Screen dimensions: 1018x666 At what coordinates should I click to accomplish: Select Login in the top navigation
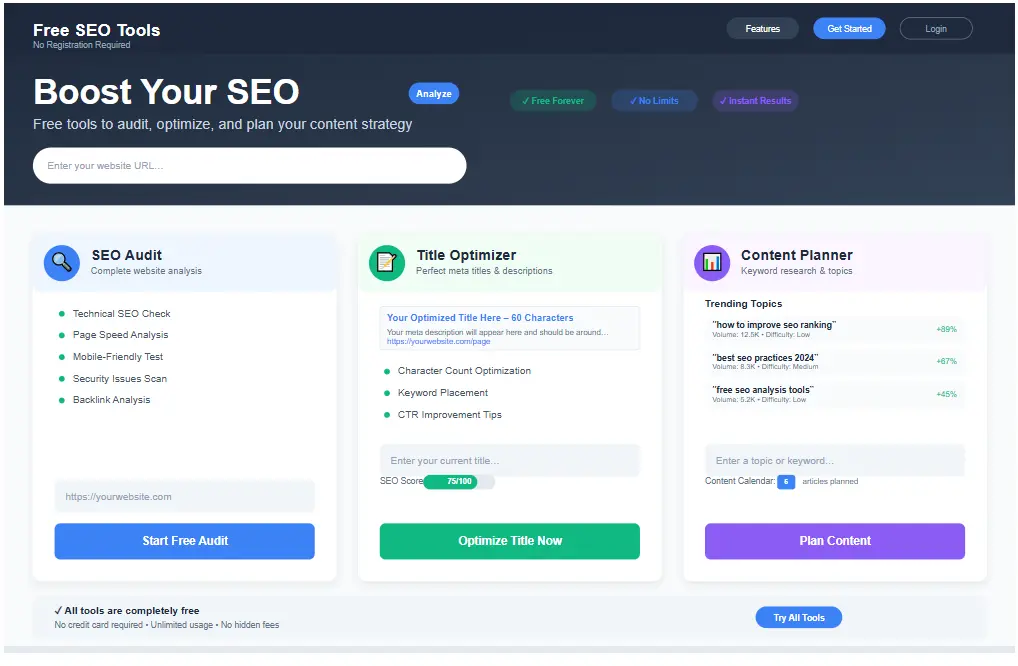[935, 28]
